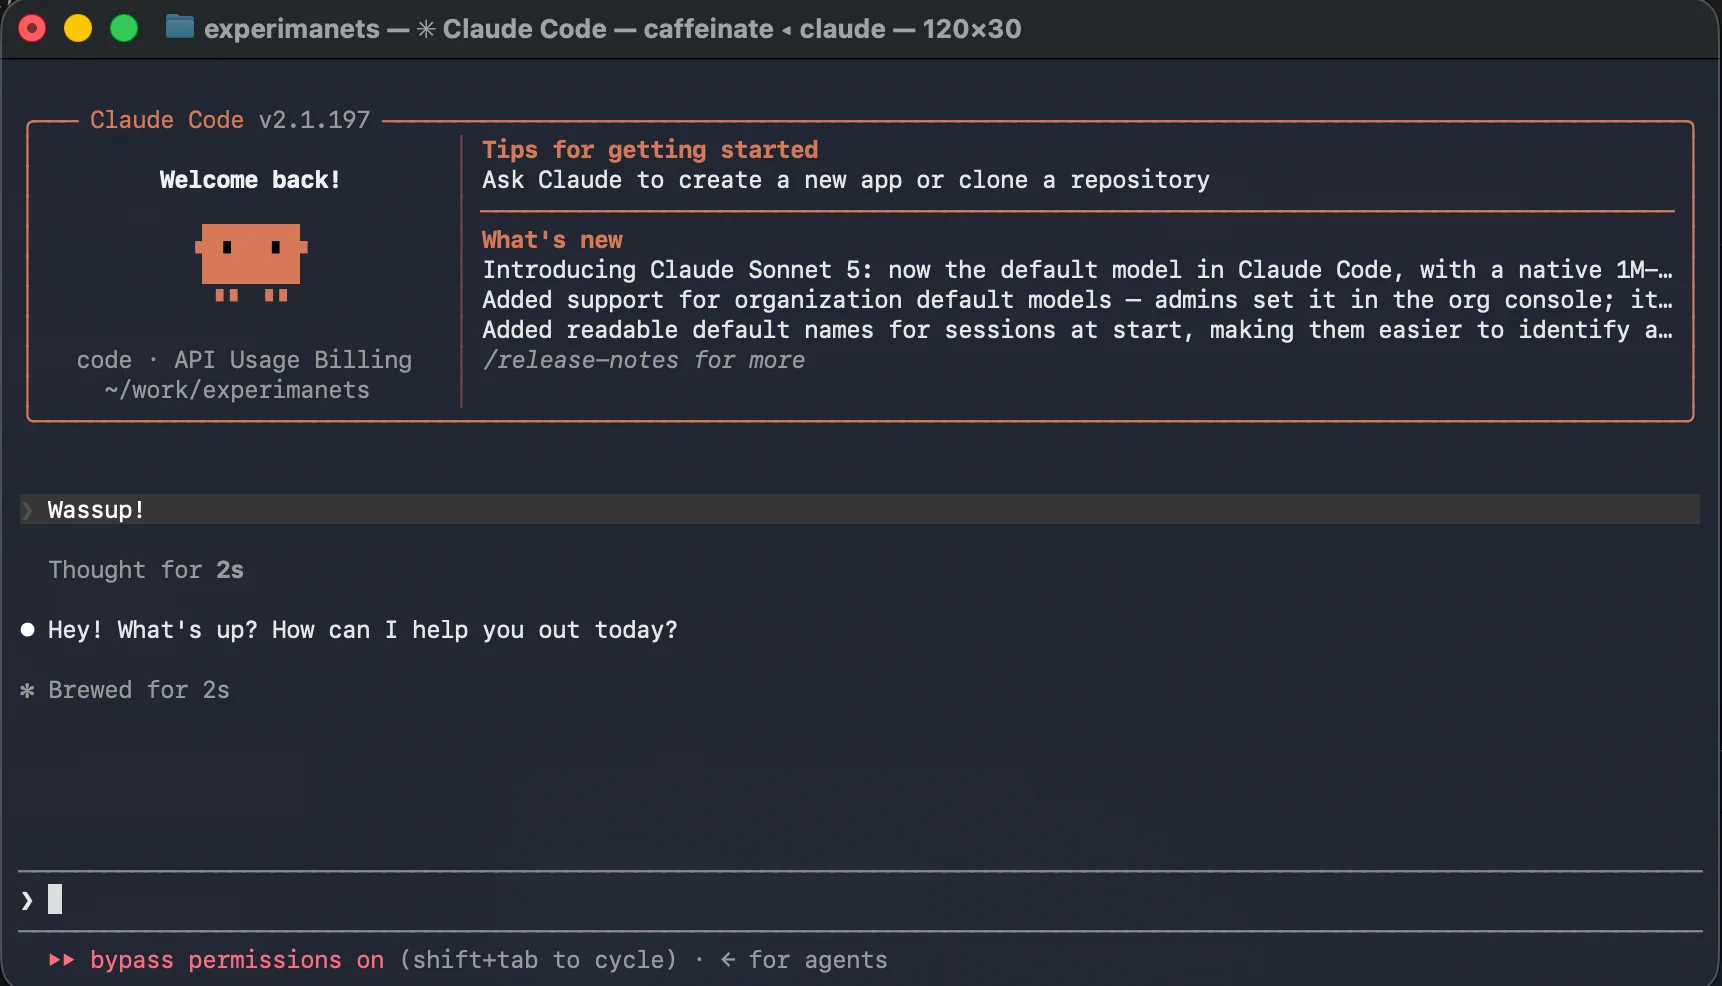1722x986 pixels.
Task: Click the window title 'experimanets — Claude Code'
Action: pos(612,28)
